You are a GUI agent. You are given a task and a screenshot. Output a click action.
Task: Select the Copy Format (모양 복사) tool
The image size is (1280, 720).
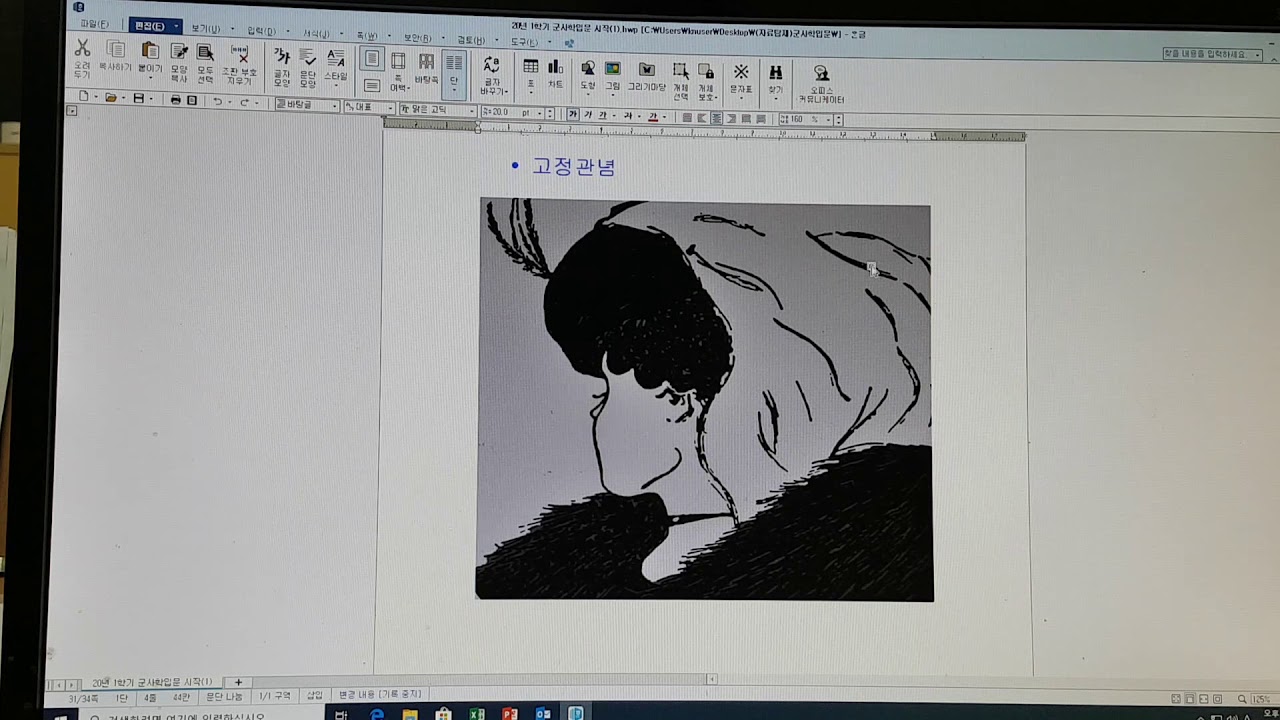[179, 53]
